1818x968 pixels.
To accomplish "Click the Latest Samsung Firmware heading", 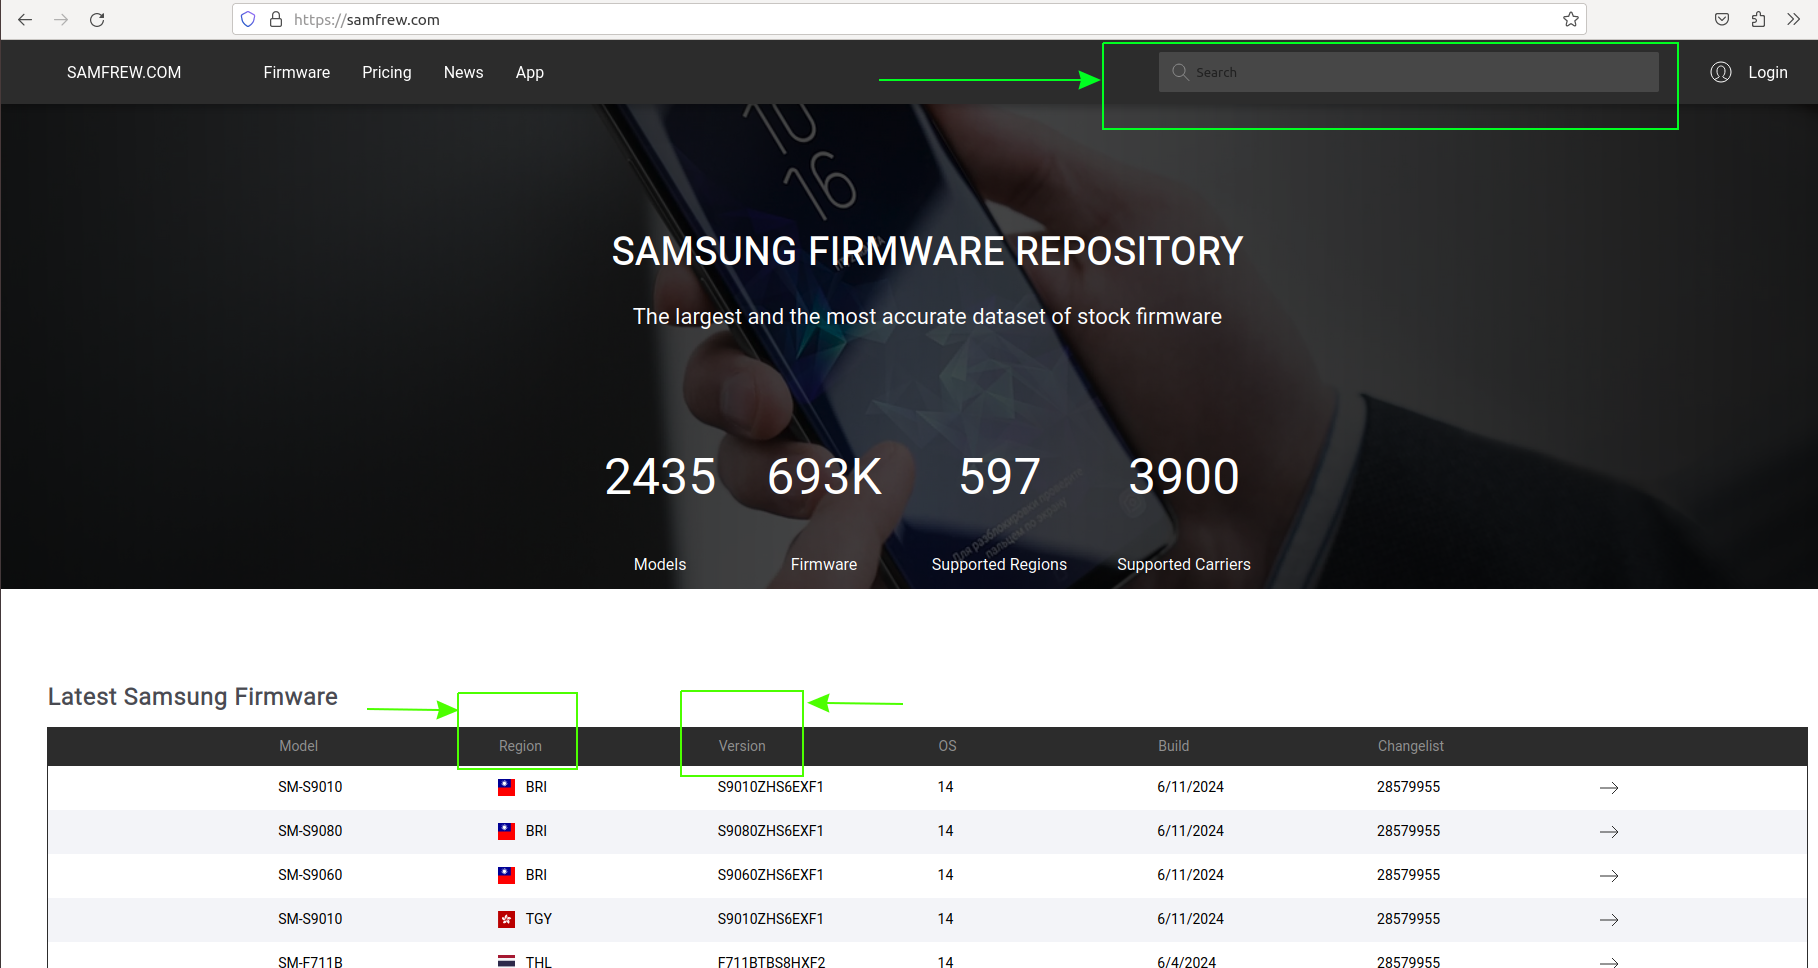I will tap(193, 697).
